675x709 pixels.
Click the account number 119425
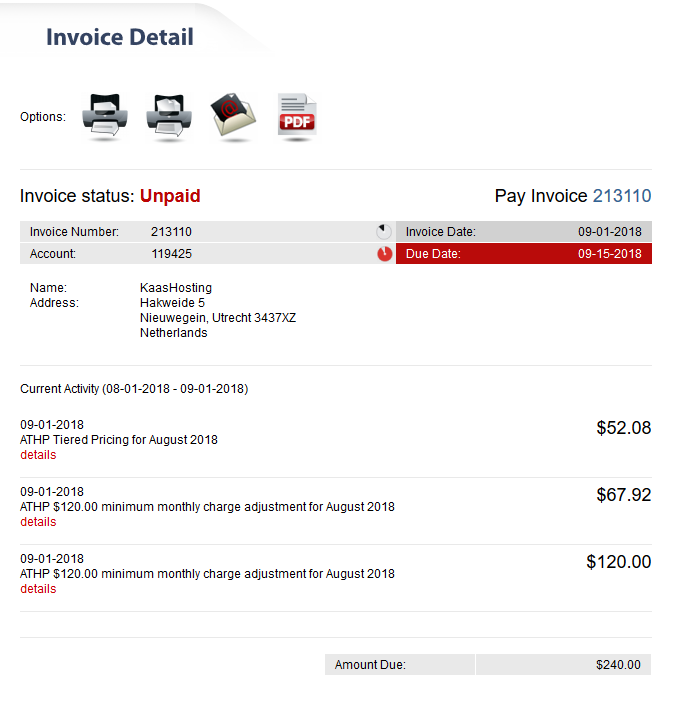pos(171,254)
